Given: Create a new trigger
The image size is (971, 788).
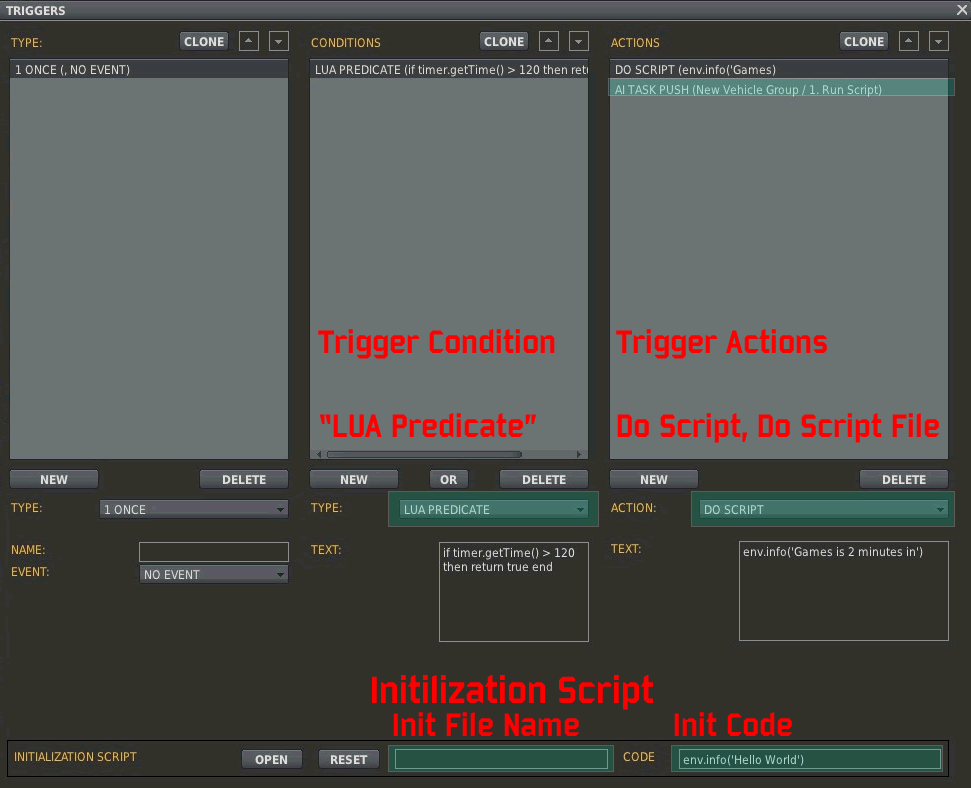Looking at the screenshot, I should (x=54, y=479).
